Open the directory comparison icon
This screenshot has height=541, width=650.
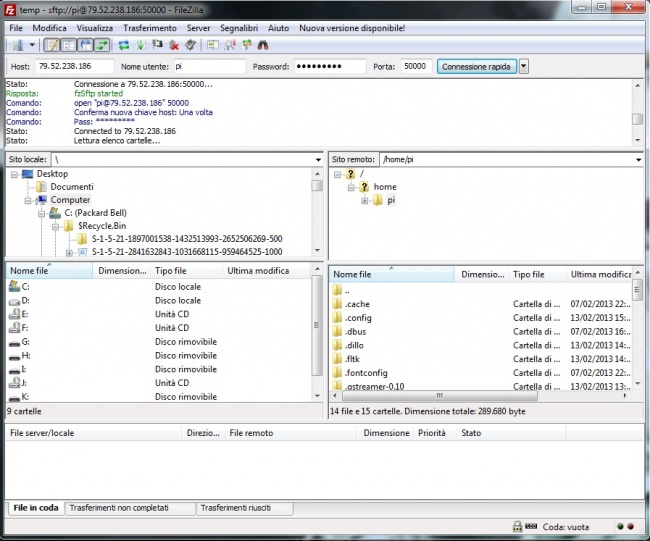point(213,45)
